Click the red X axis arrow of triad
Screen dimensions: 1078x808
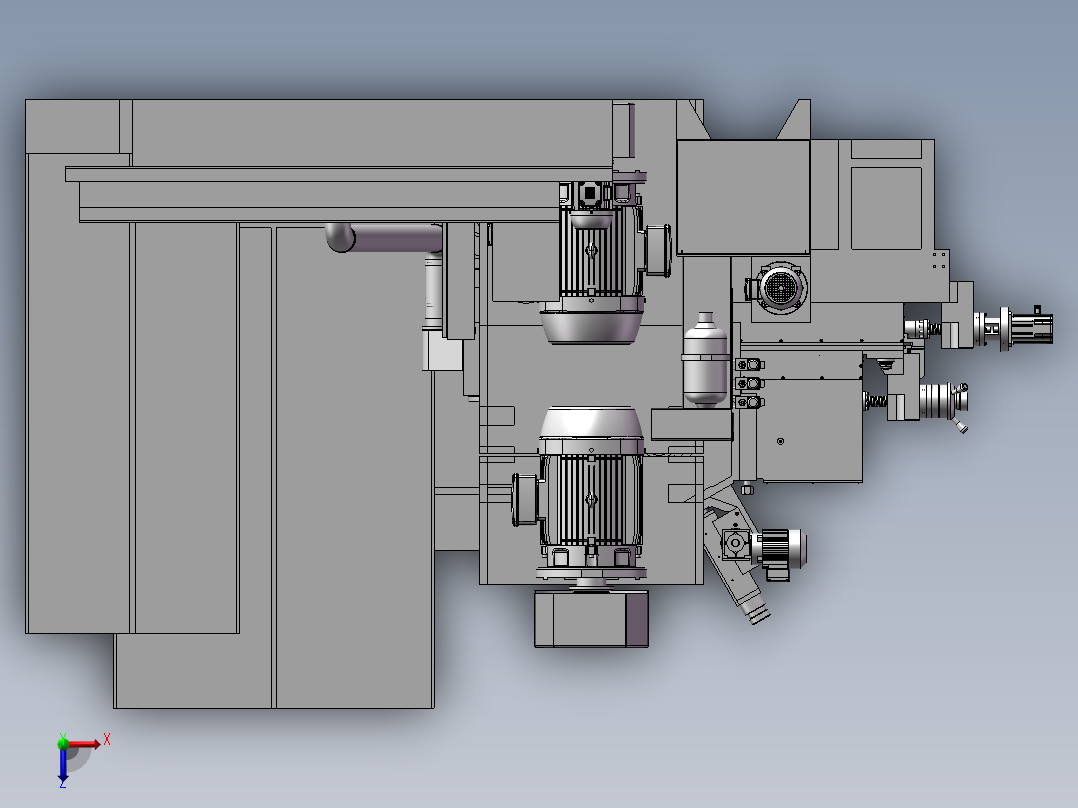(x=84, y=744)
